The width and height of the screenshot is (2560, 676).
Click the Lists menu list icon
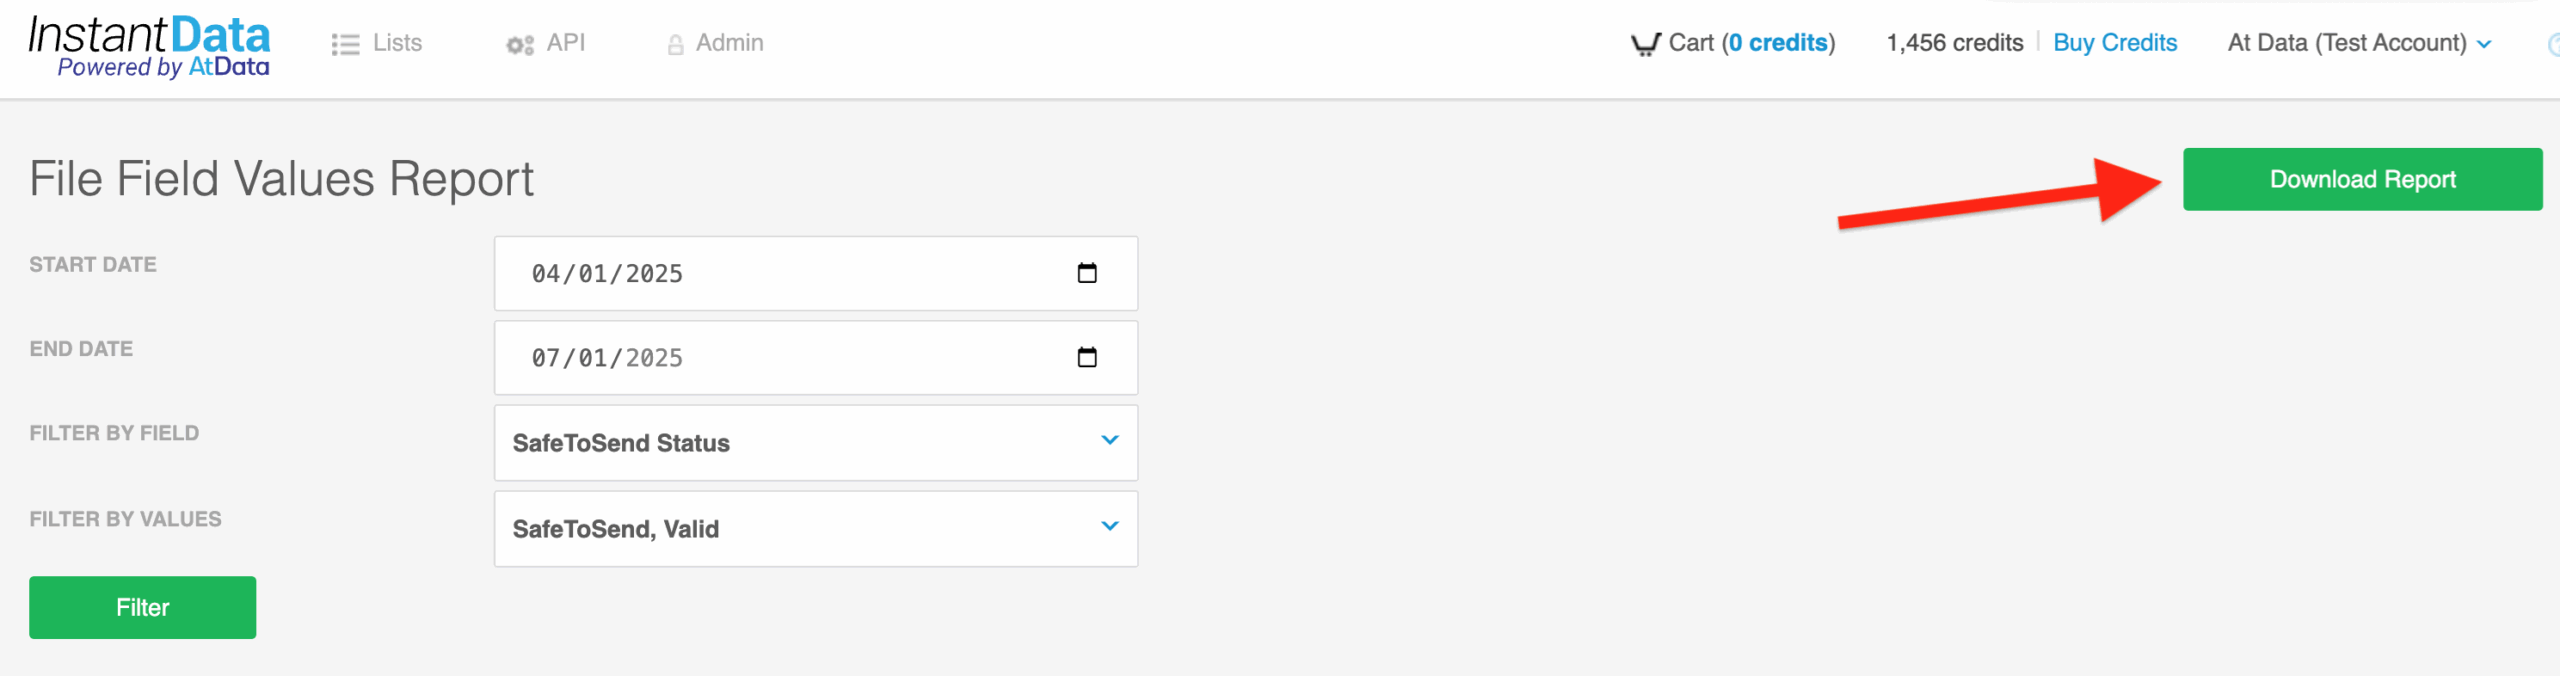click(x=345, y=45)
